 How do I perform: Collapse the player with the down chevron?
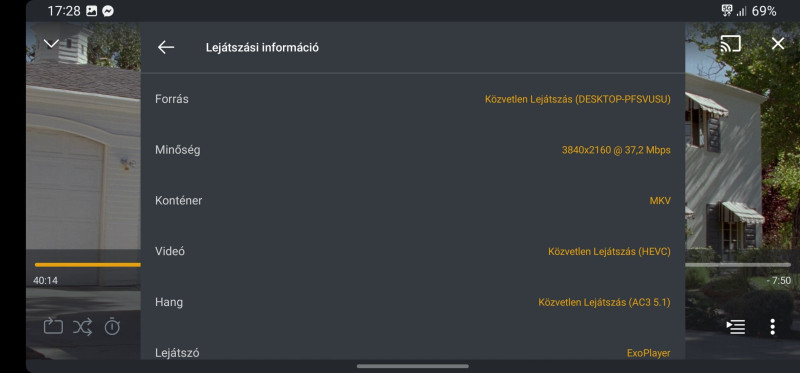tap(52, 43)
